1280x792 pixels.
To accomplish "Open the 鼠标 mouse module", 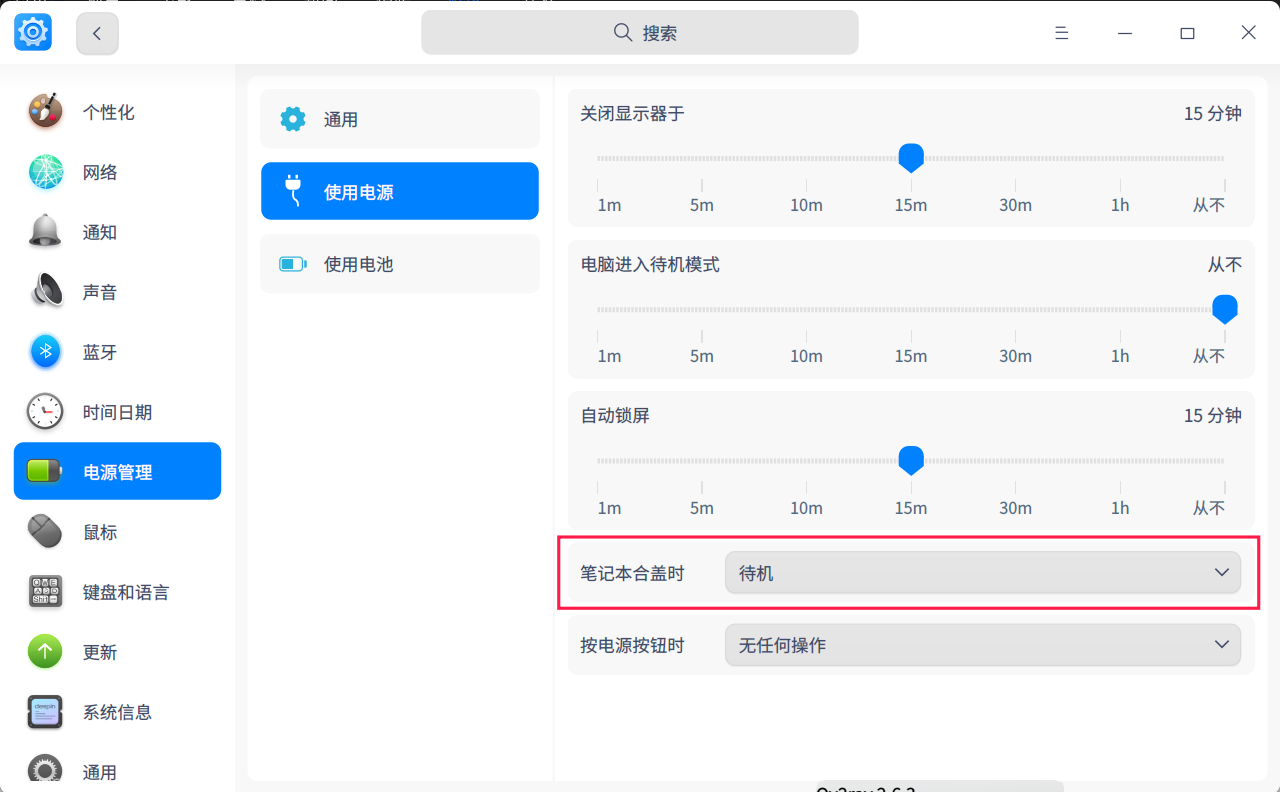I will click(117, 532).
